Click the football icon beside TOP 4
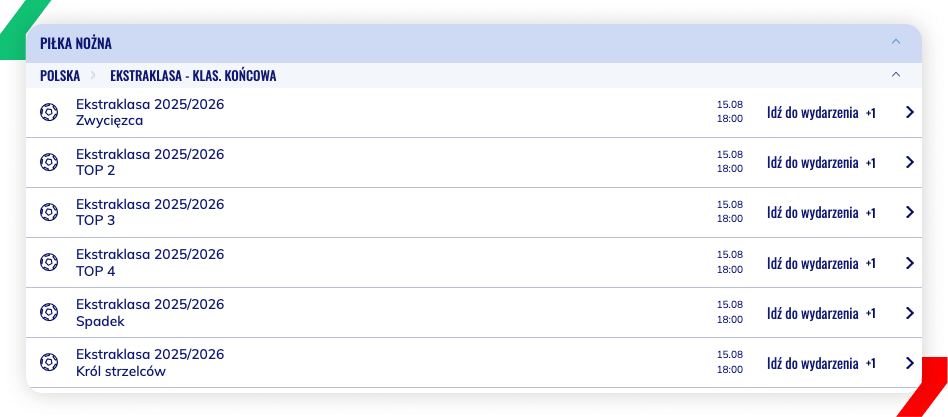This screenshot has width=948, height=417. click(x=49, y=263)
